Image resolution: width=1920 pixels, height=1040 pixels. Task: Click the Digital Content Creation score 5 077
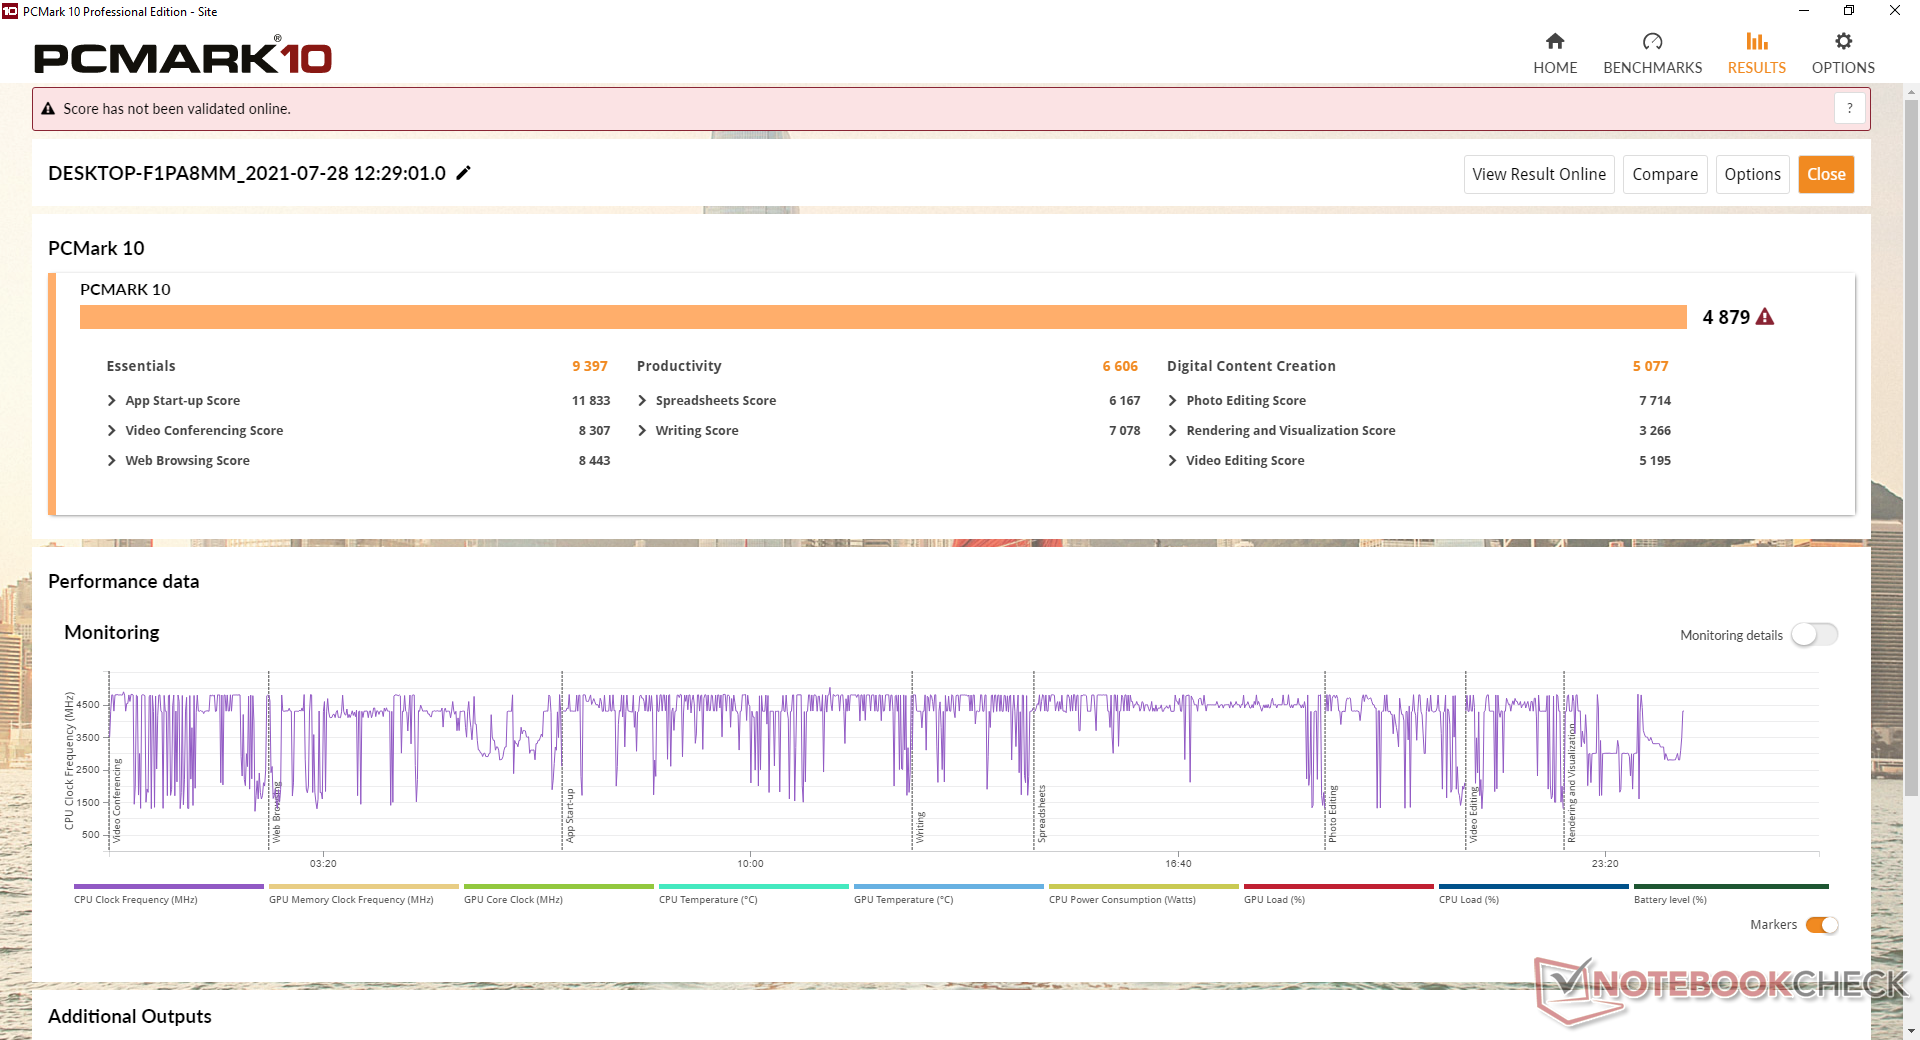[1650, 366]
